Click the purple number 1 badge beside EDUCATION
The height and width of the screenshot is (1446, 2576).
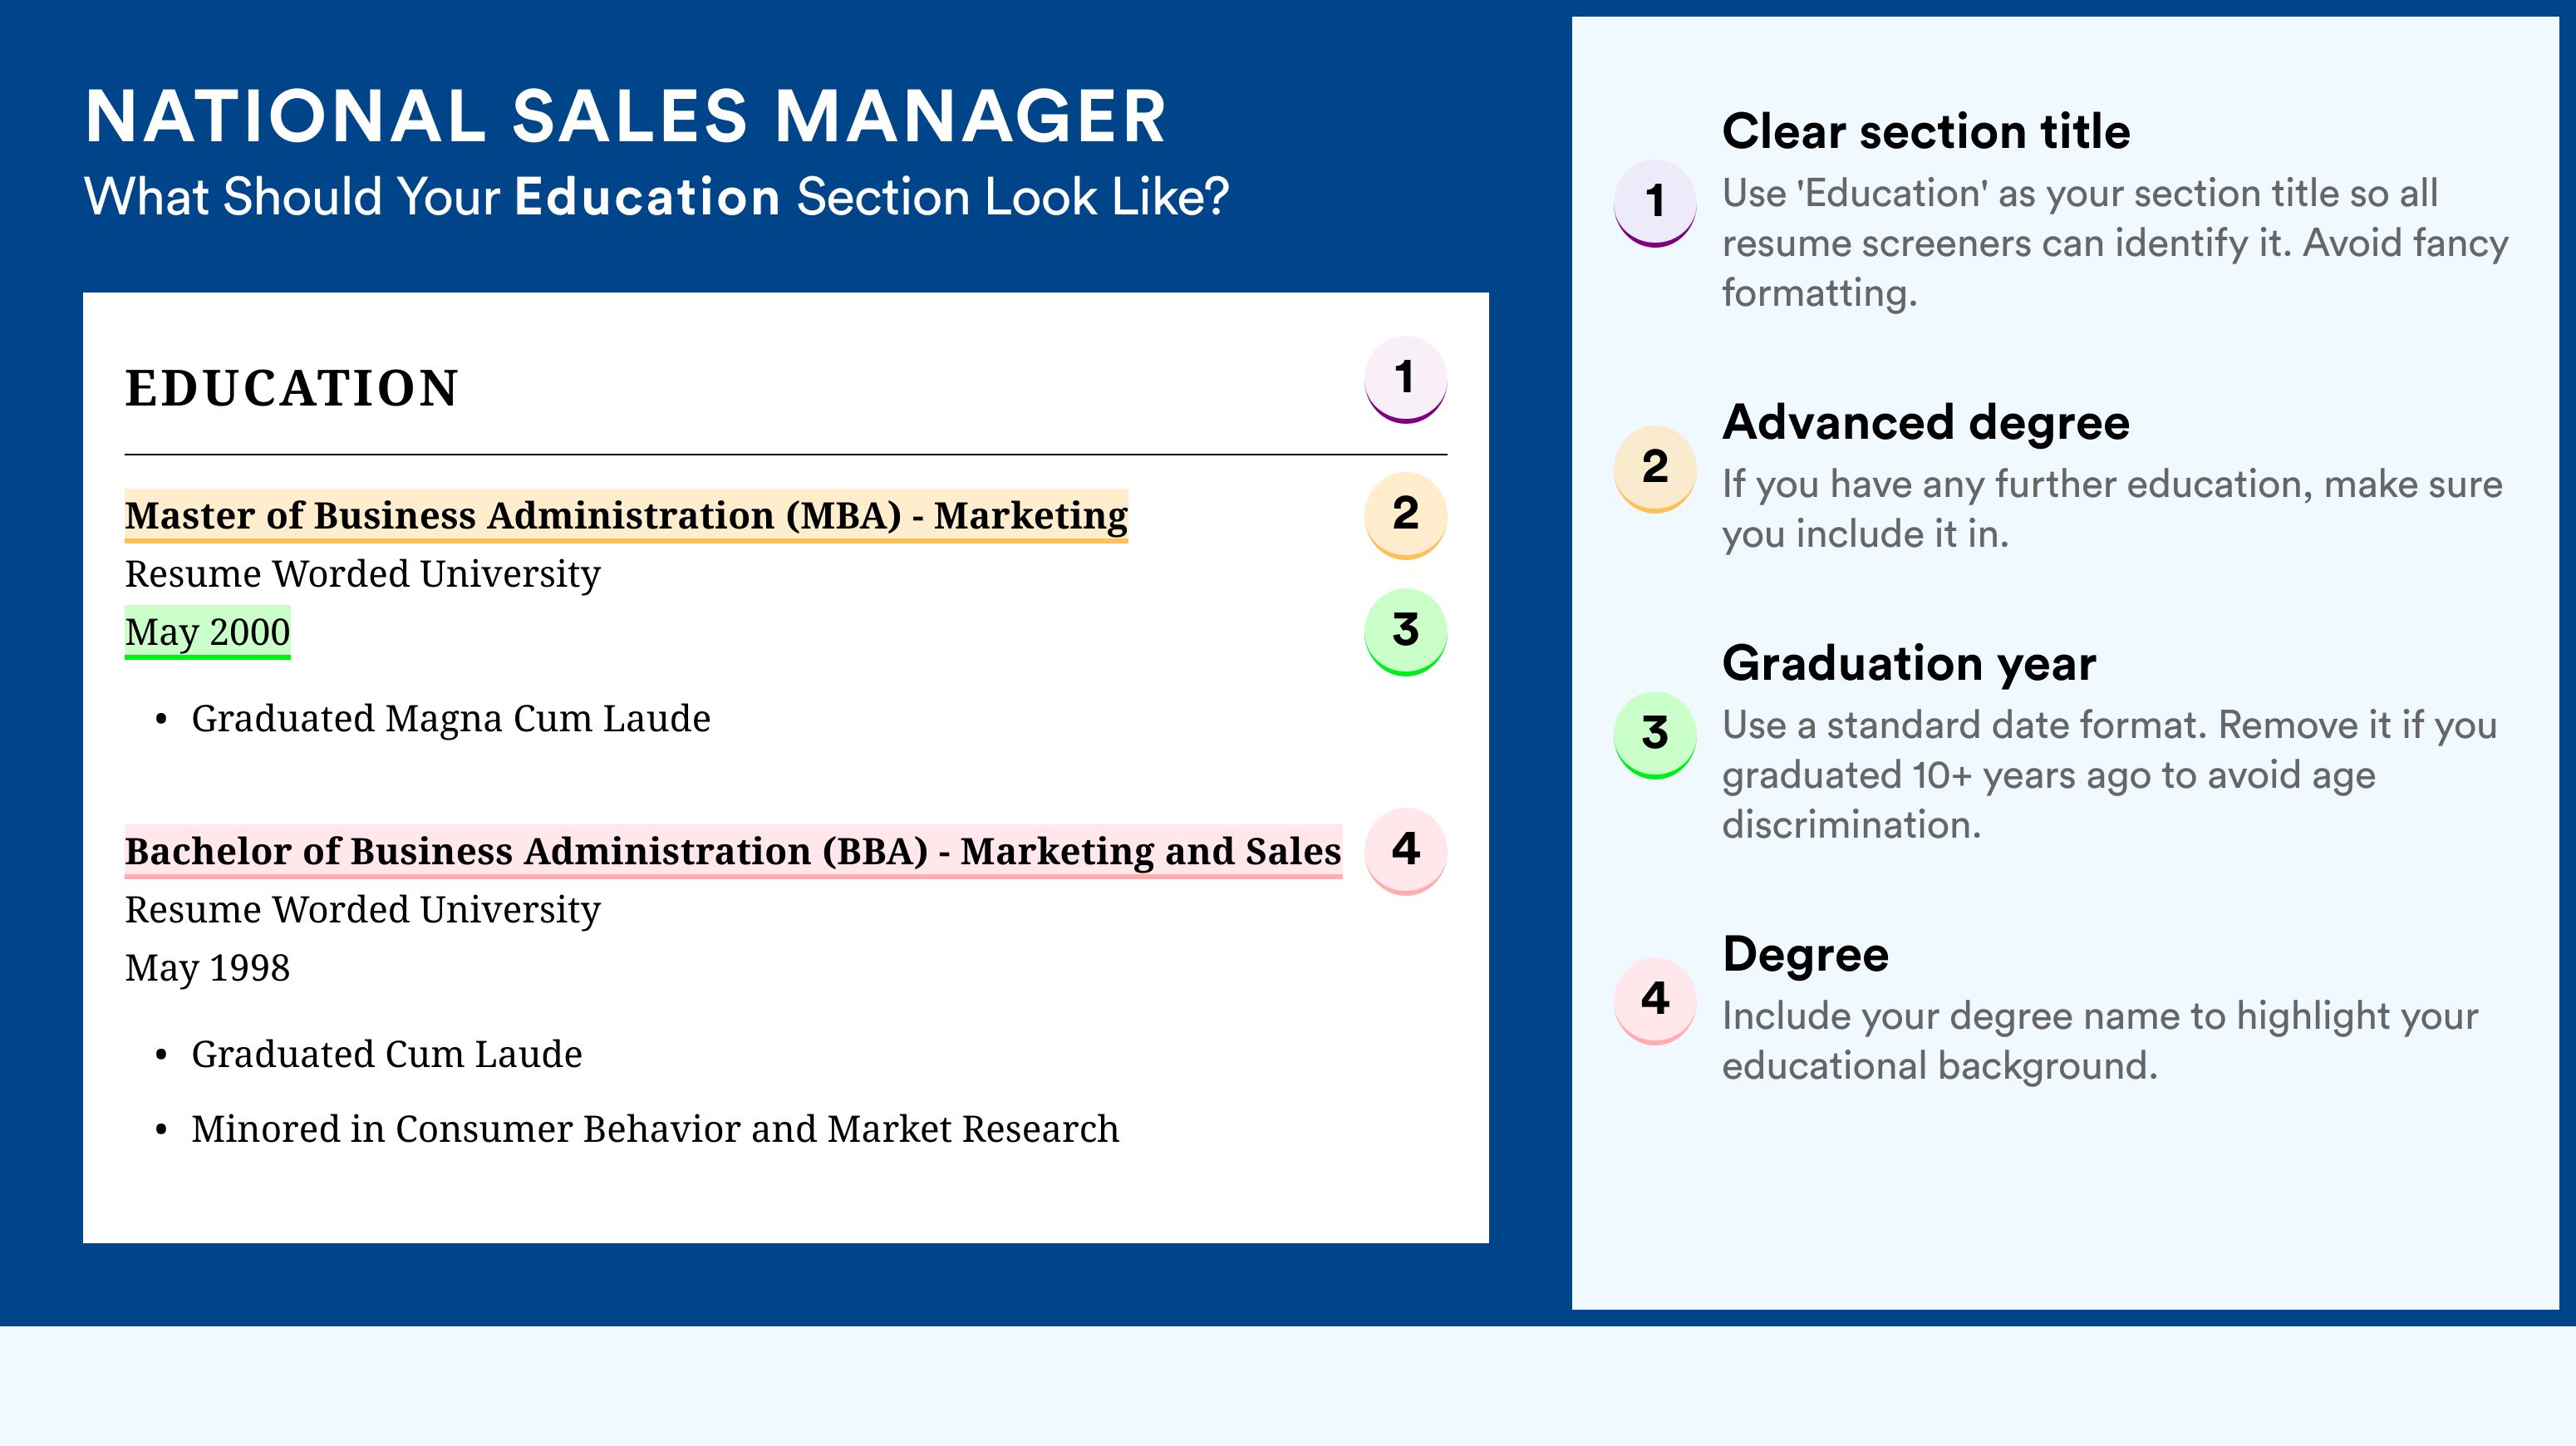pos(1405,380)
